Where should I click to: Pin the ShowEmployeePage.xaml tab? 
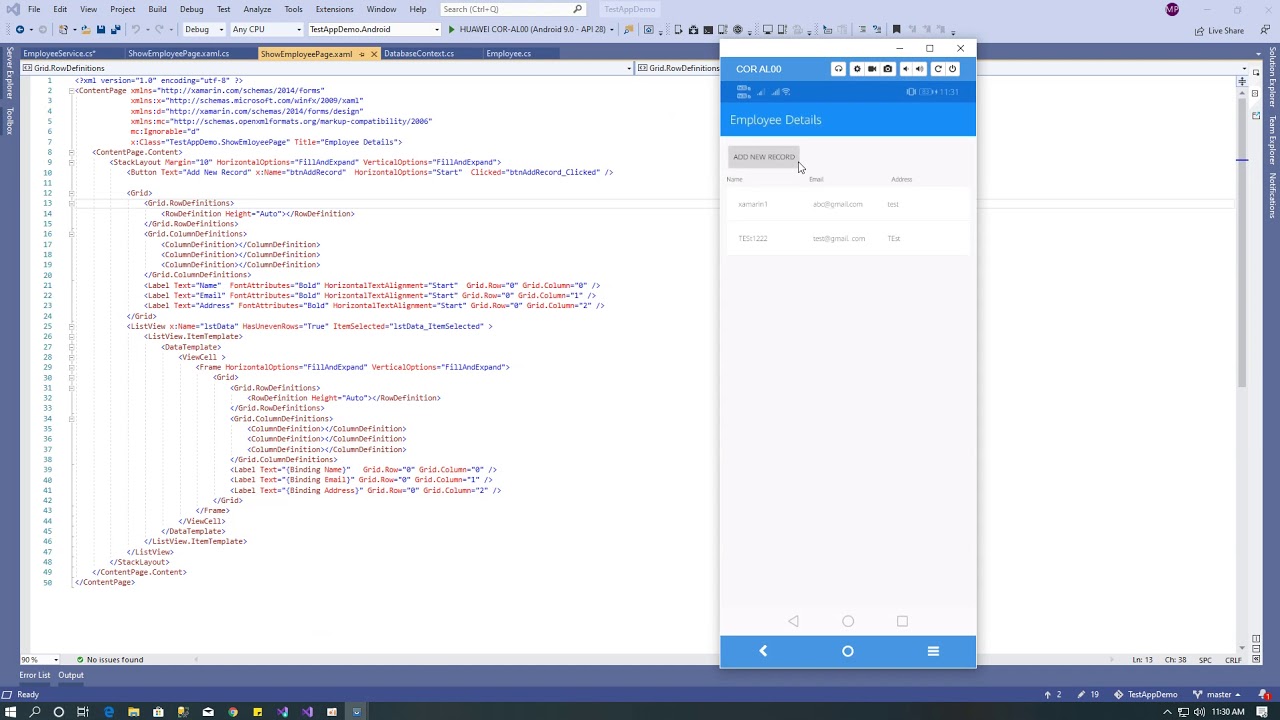(x=362, y=54)
